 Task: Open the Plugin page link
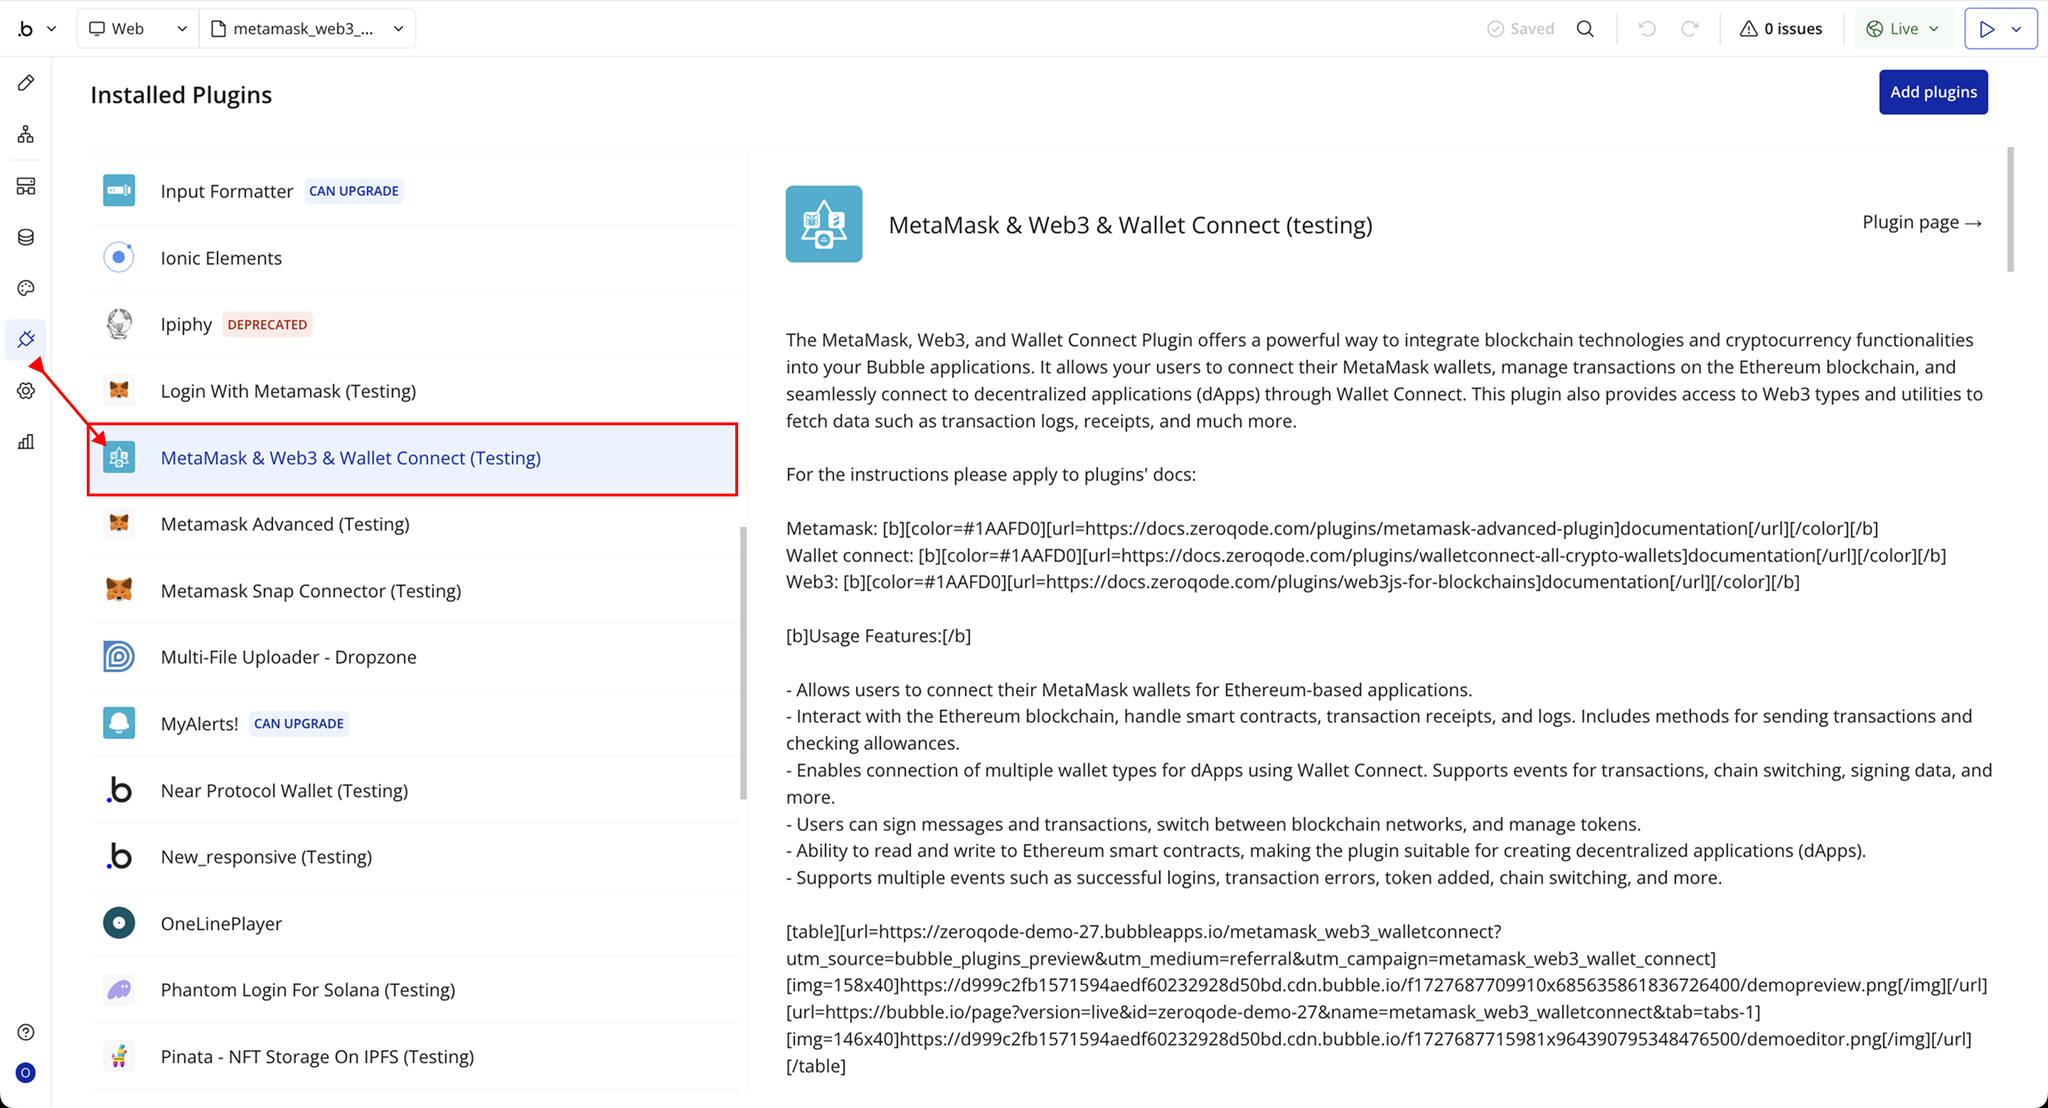1921,222
